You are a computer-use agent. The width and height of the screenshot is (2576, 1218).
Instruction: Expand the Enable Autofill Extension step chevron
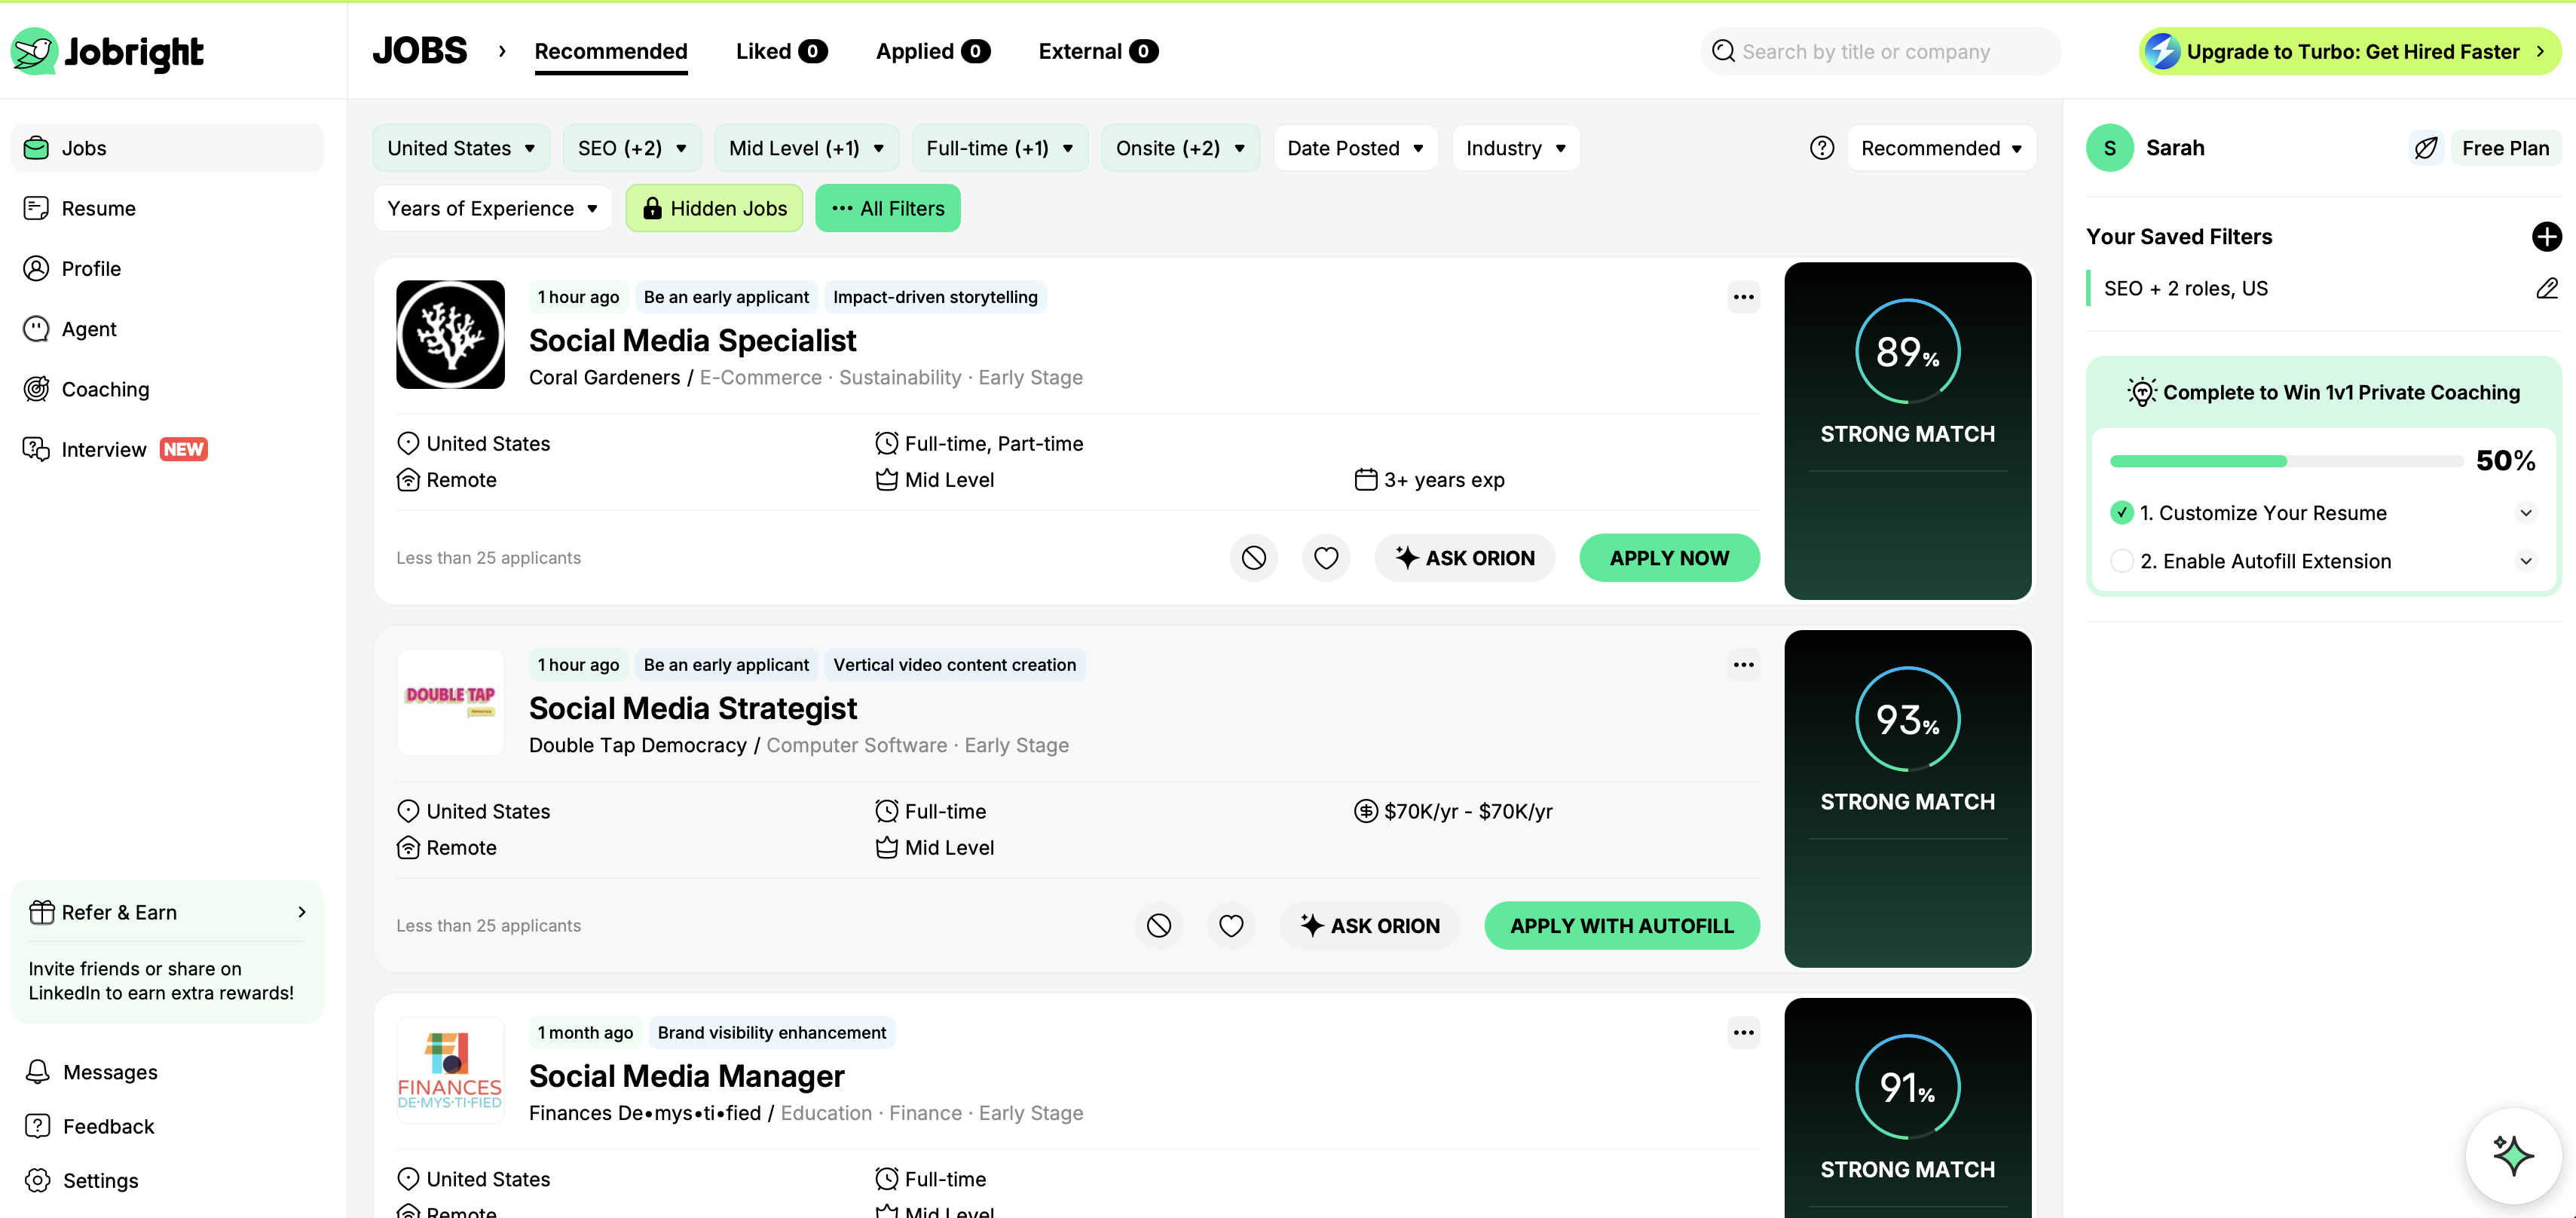[x=2525, y=561]
